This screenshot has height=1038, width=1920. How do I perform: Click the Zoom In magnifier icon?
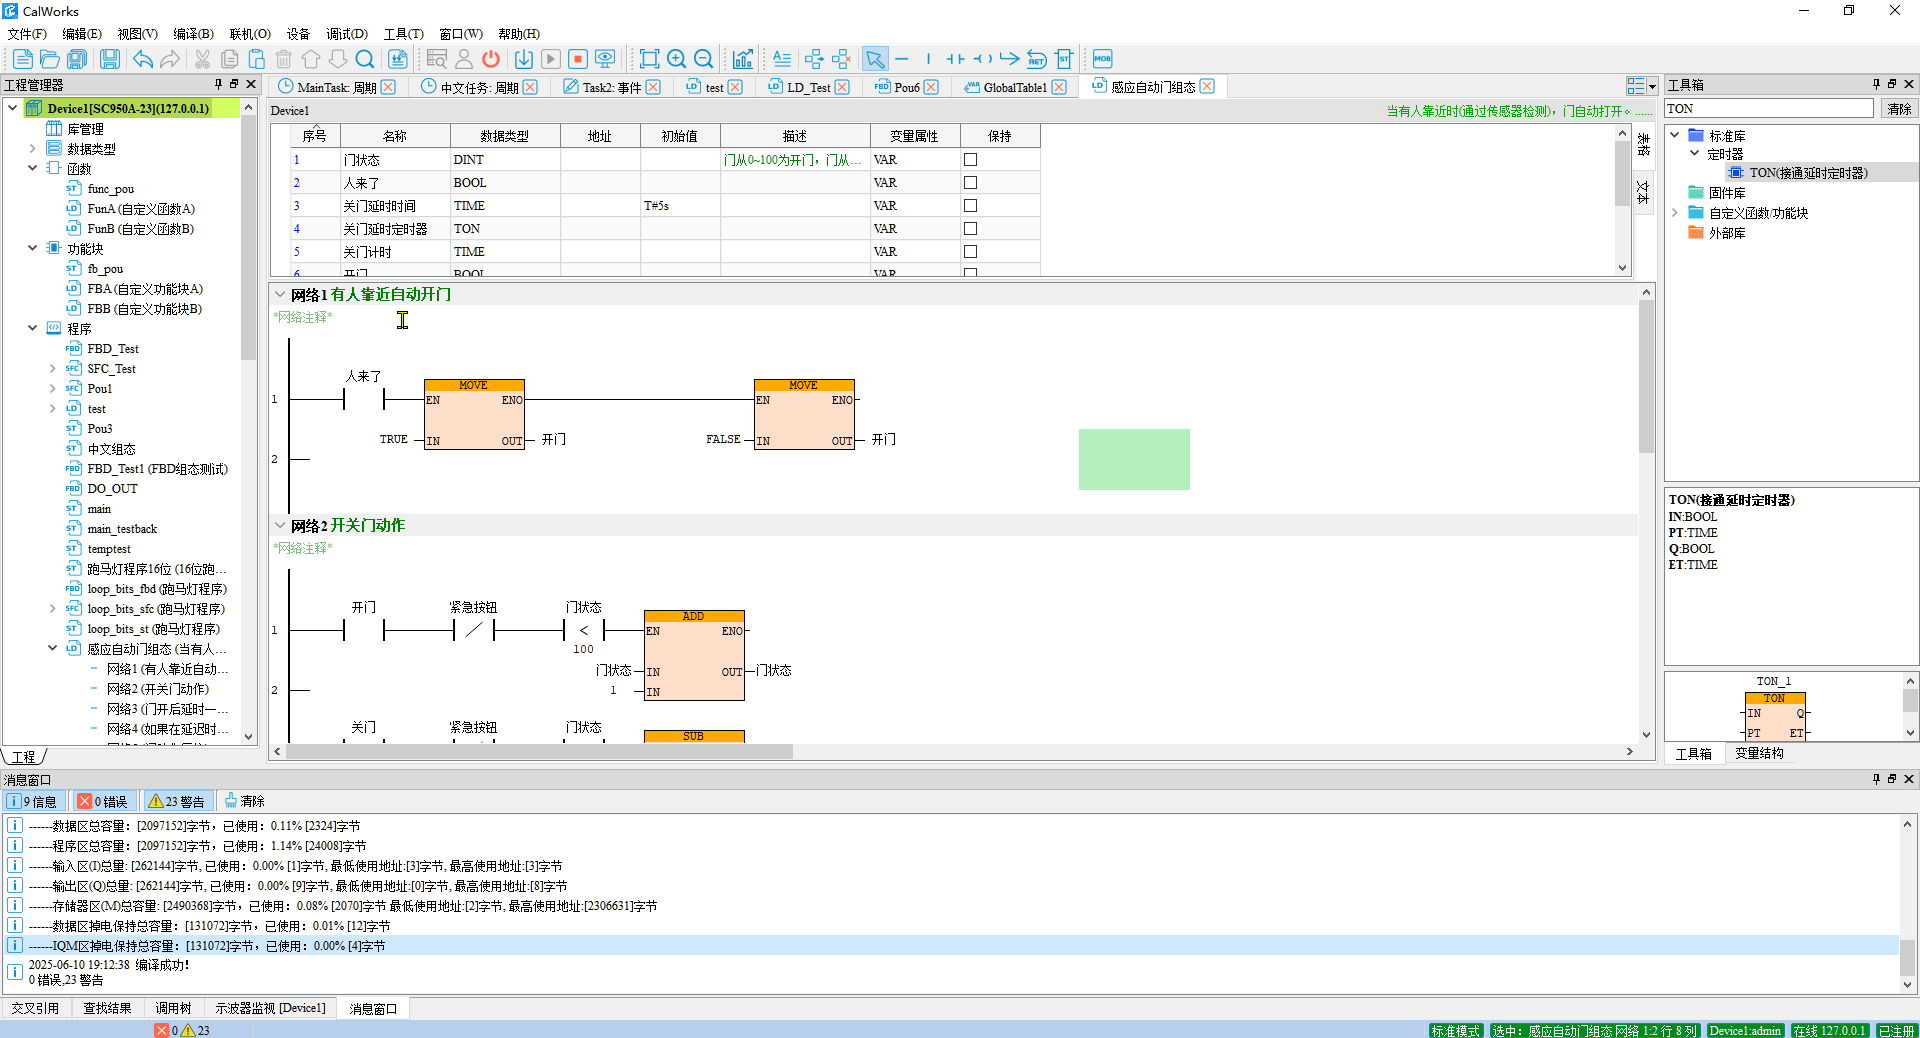pos(677,59)
